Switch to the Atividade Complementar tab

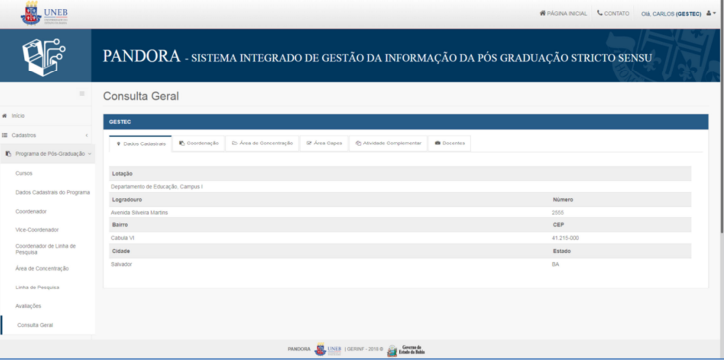[388, 143]
